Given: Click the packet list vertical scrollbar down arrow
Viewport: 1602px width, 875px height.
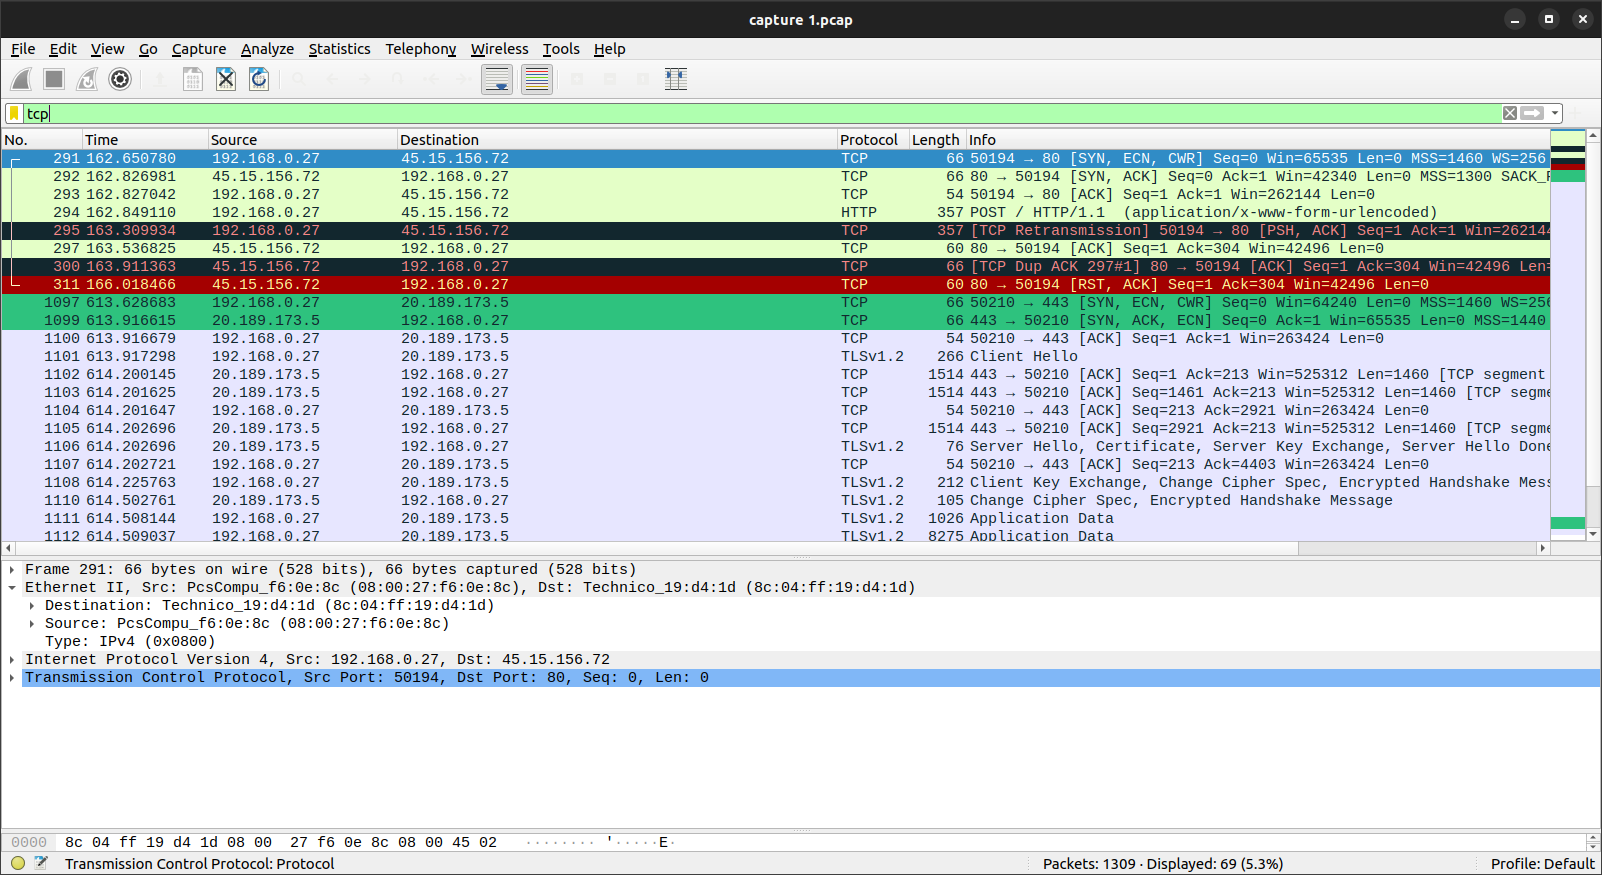Looking at the screenshot, I should [x=1593, y=535].
